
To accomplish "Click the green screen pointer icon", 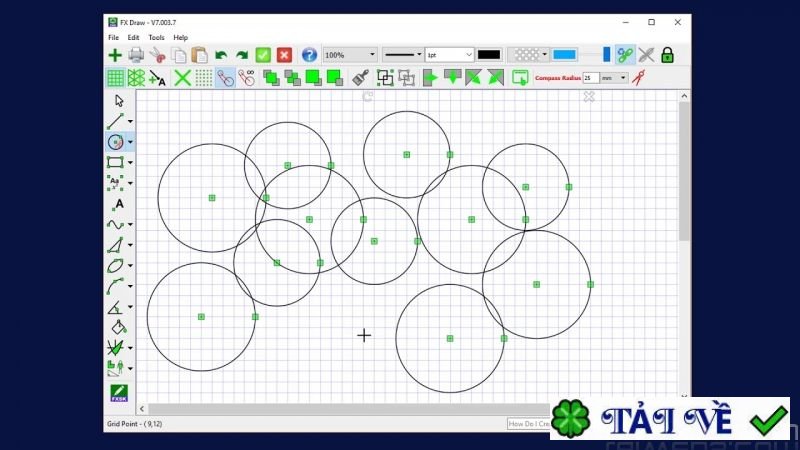I will 520,78.
